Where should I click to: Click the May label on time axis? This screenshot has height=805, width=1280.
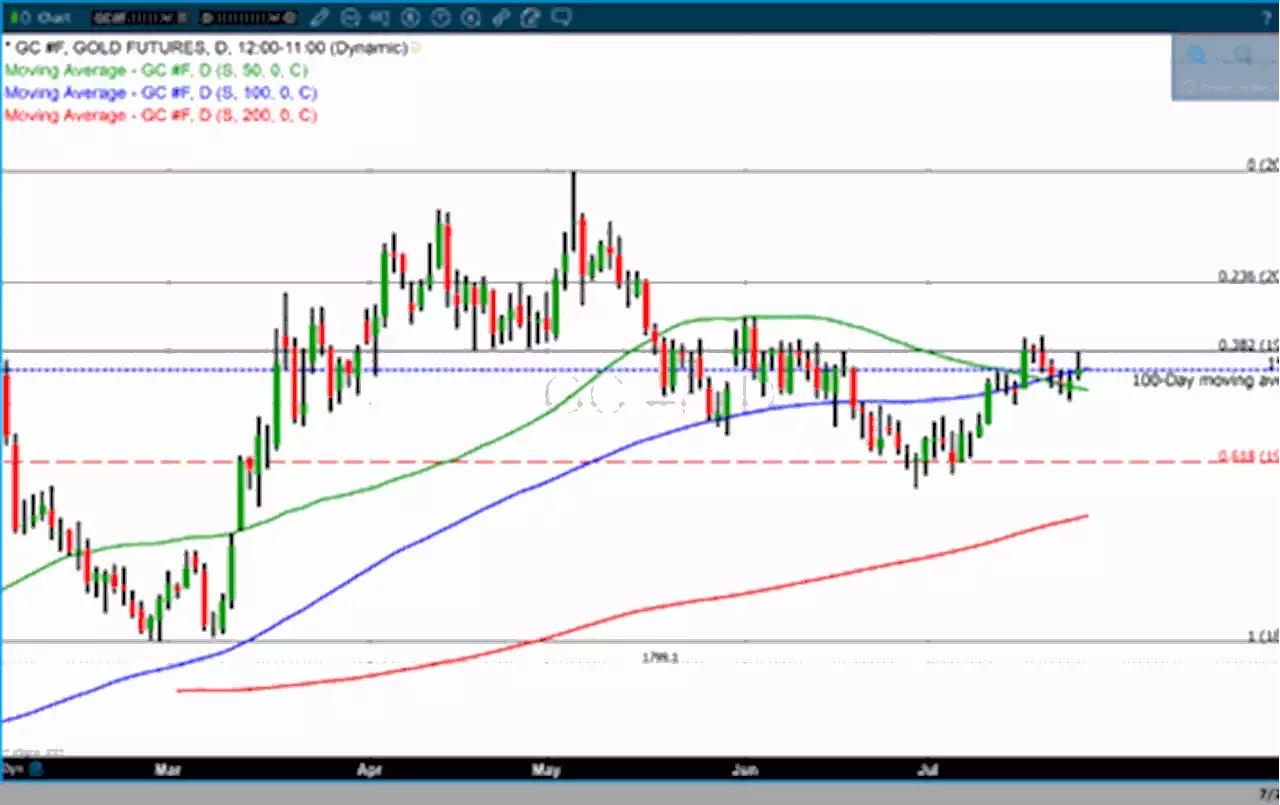coord(546,771)
